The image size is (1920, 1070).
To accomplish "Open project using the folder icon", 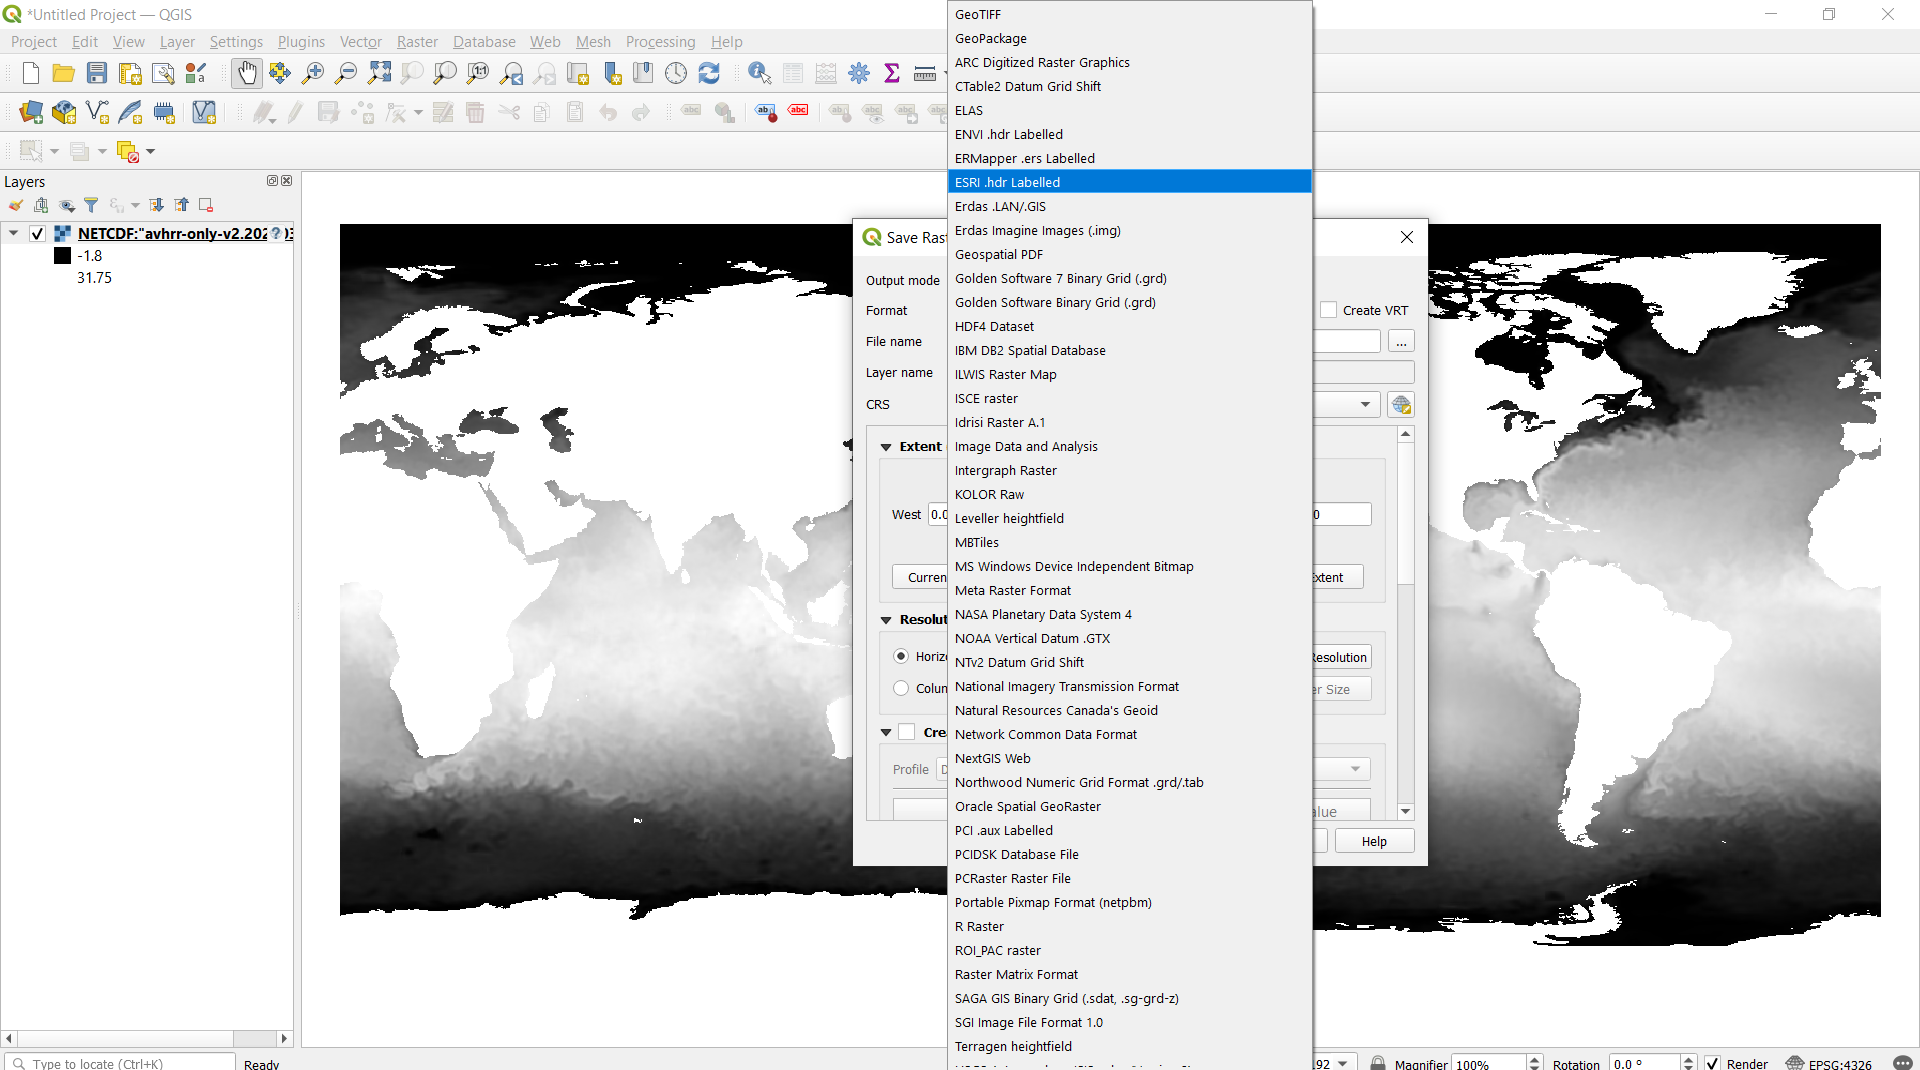I will tap(63, 73).
